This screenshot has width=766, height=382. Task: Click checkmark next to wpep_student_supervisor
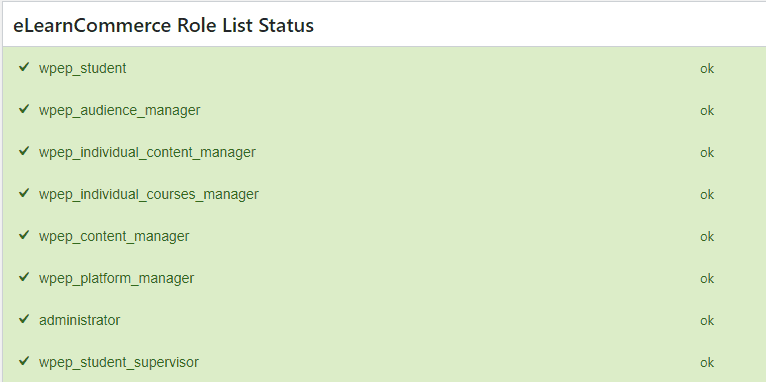pos(24,361)
